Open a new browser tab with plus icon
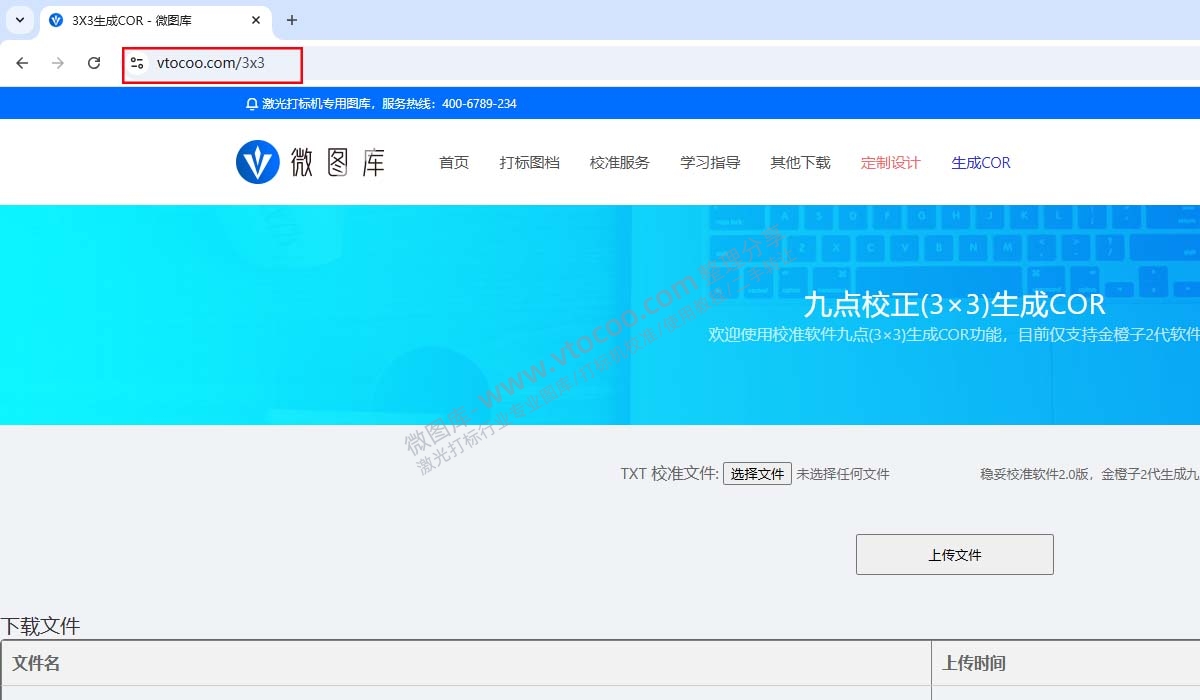 290,20
